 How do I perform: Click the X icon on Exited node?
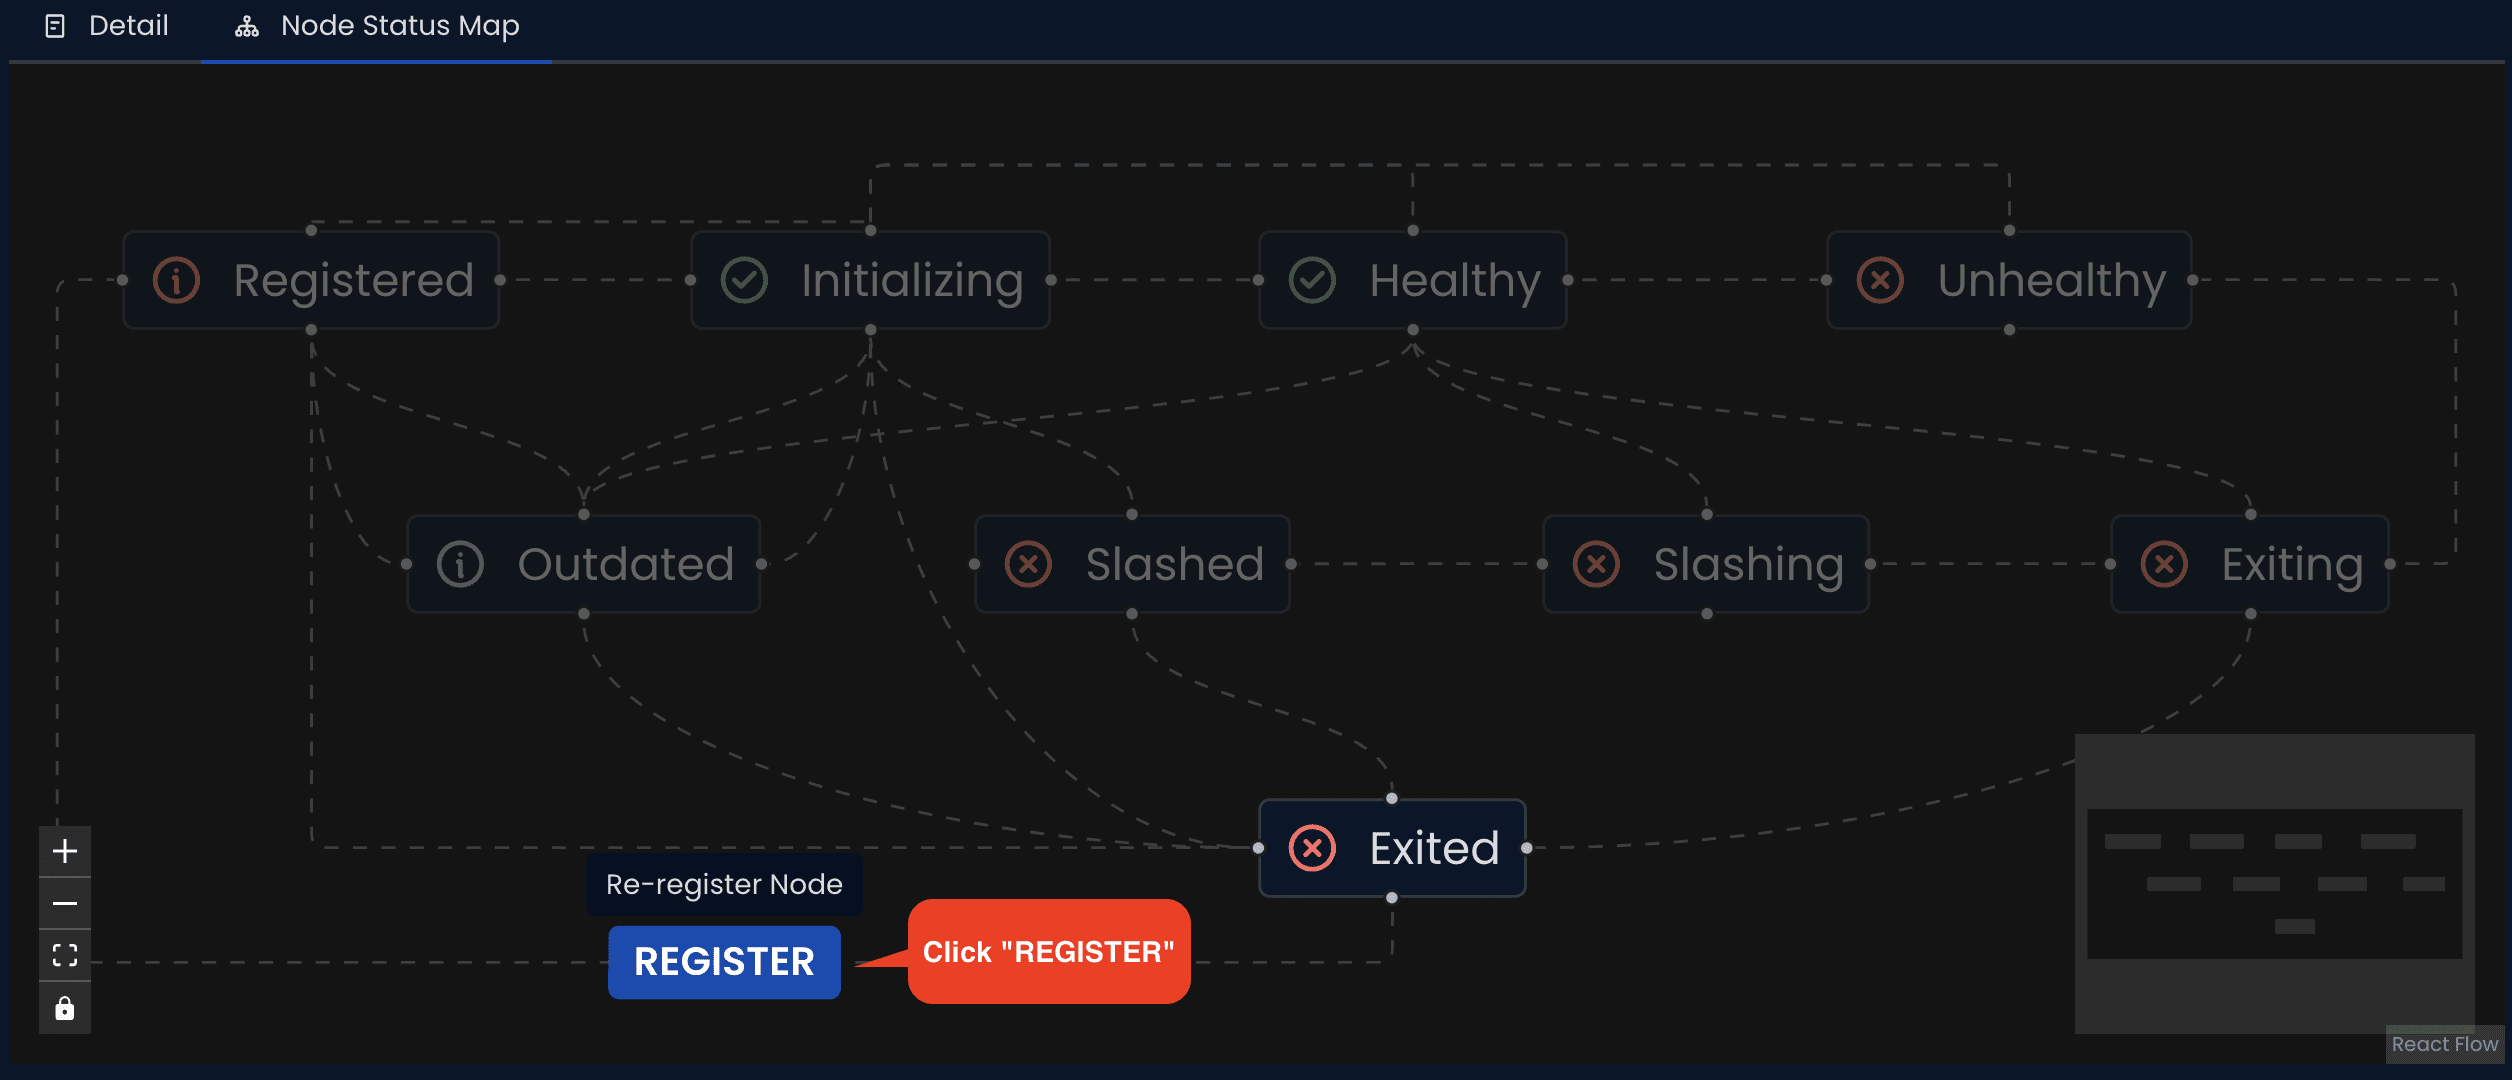pyautogui.click(x=1314, y=846)
